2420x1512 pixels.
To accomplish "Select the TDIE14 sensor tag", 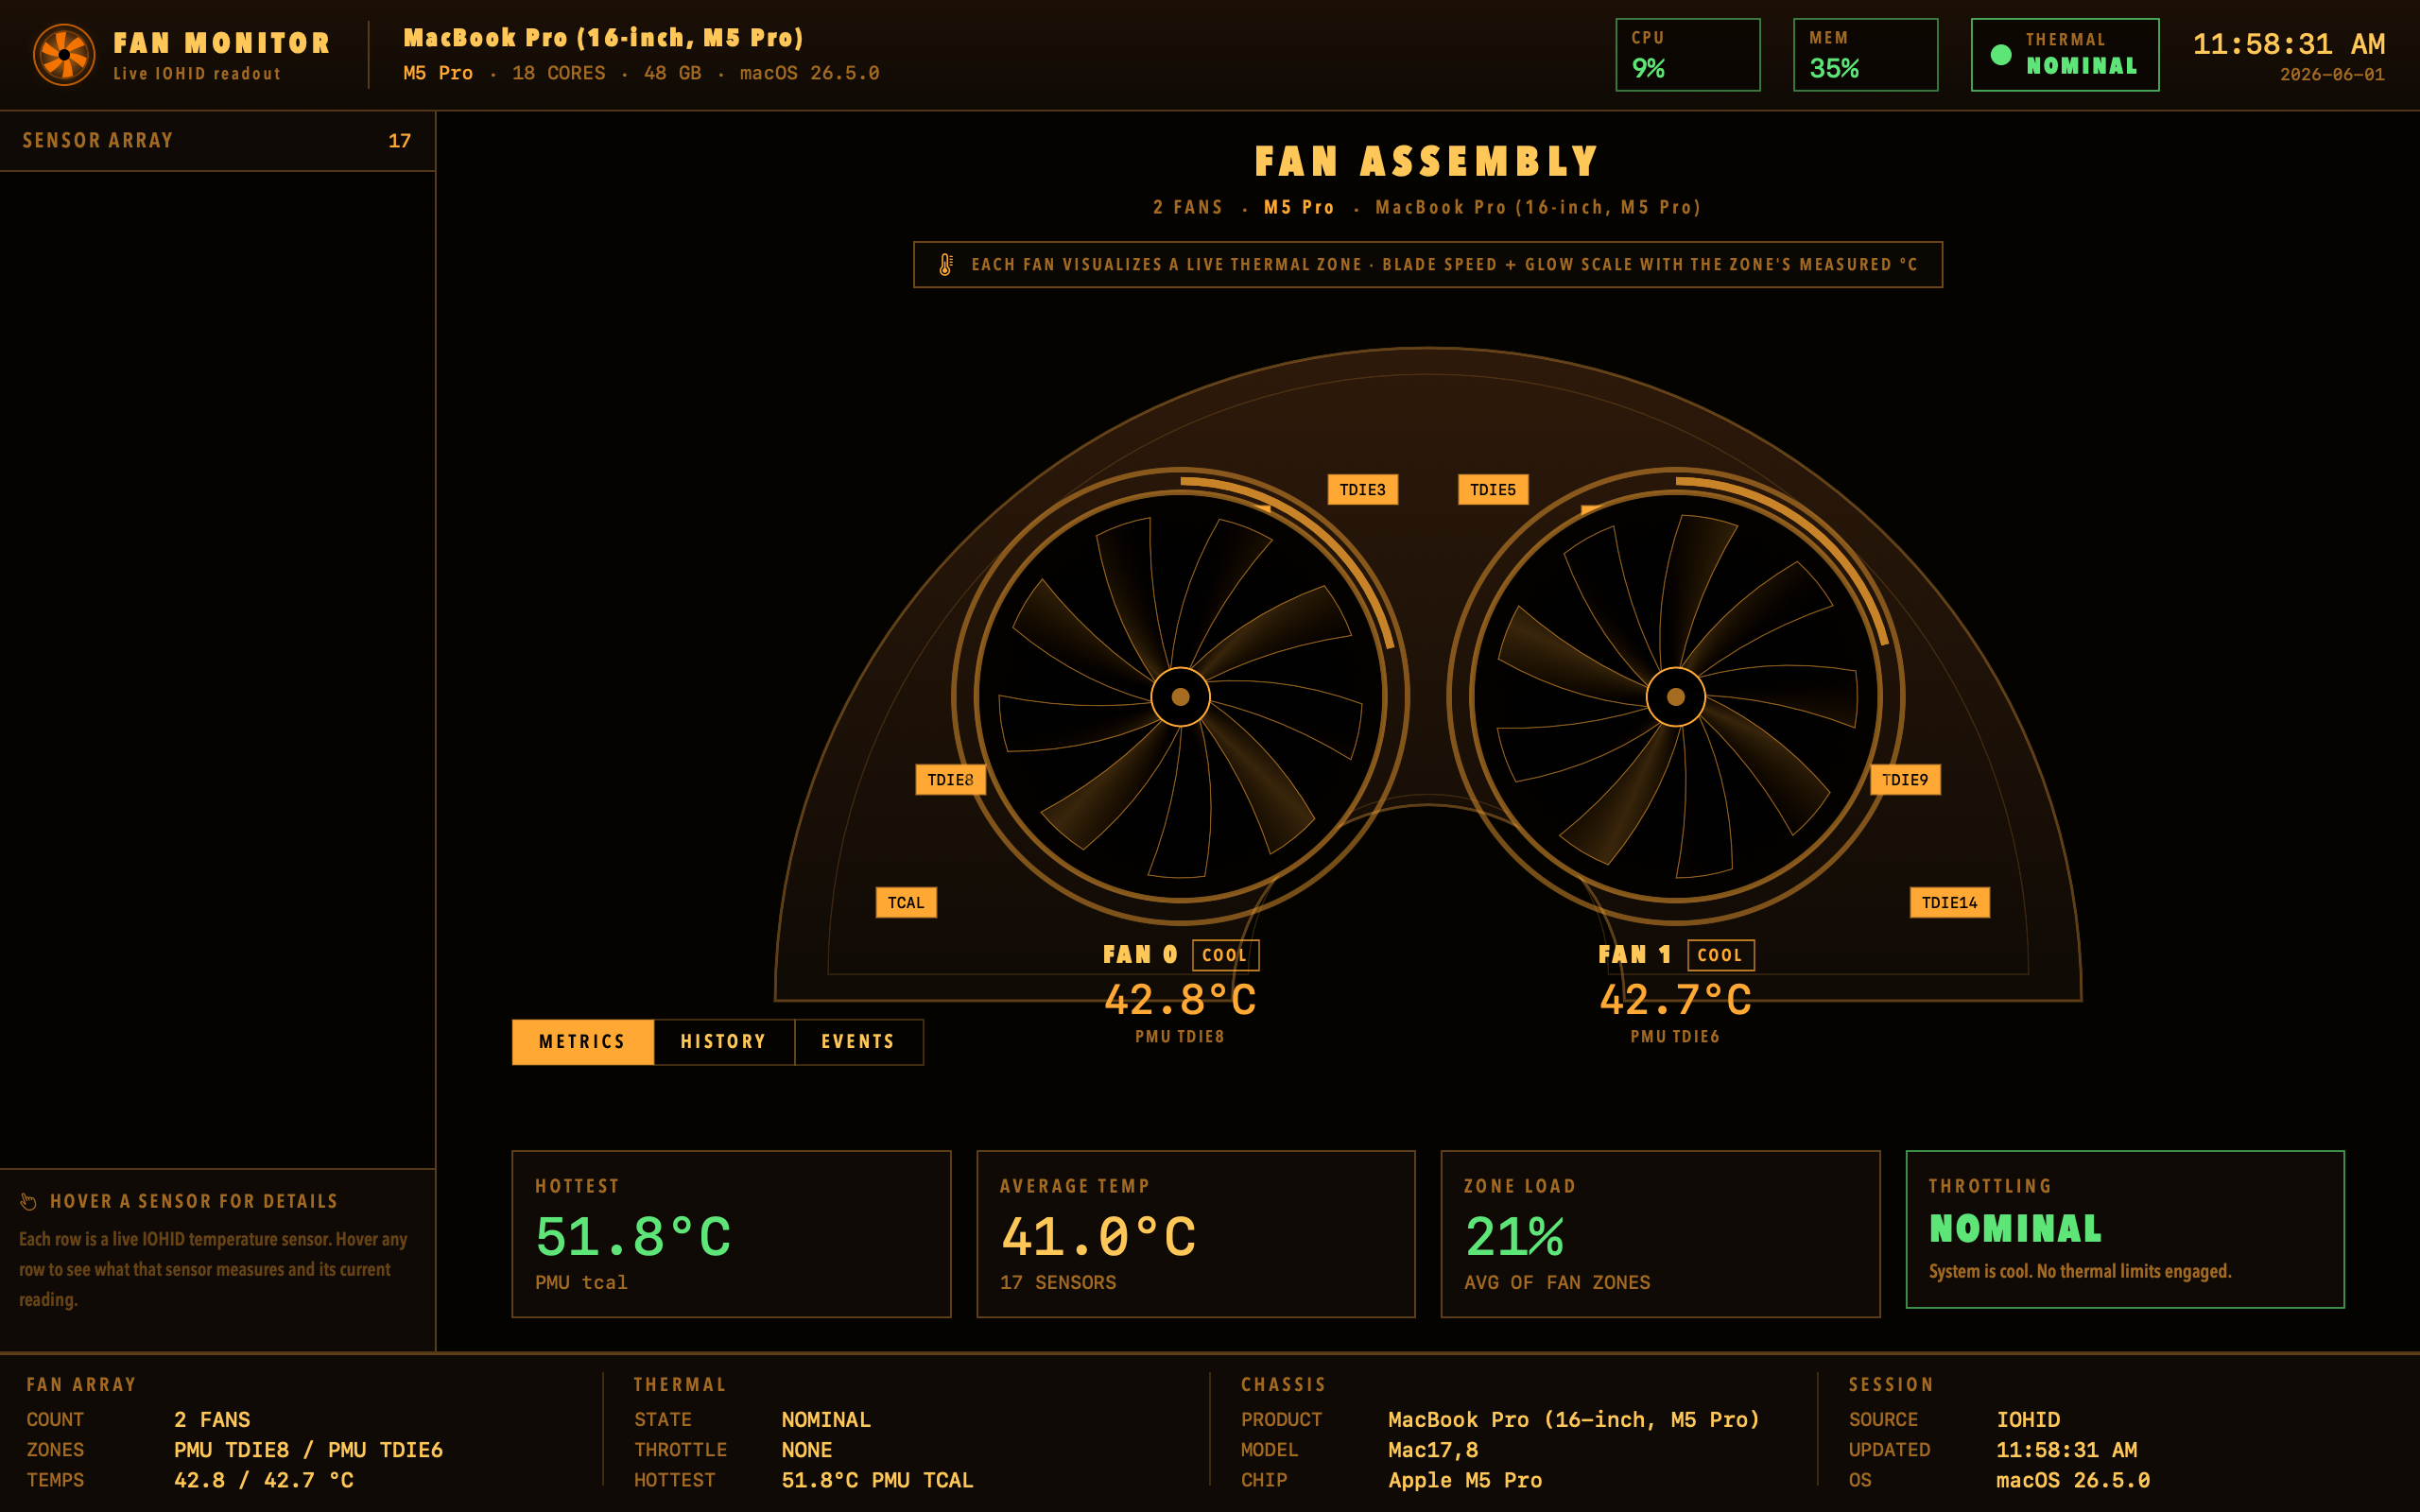I will 1949,903.
